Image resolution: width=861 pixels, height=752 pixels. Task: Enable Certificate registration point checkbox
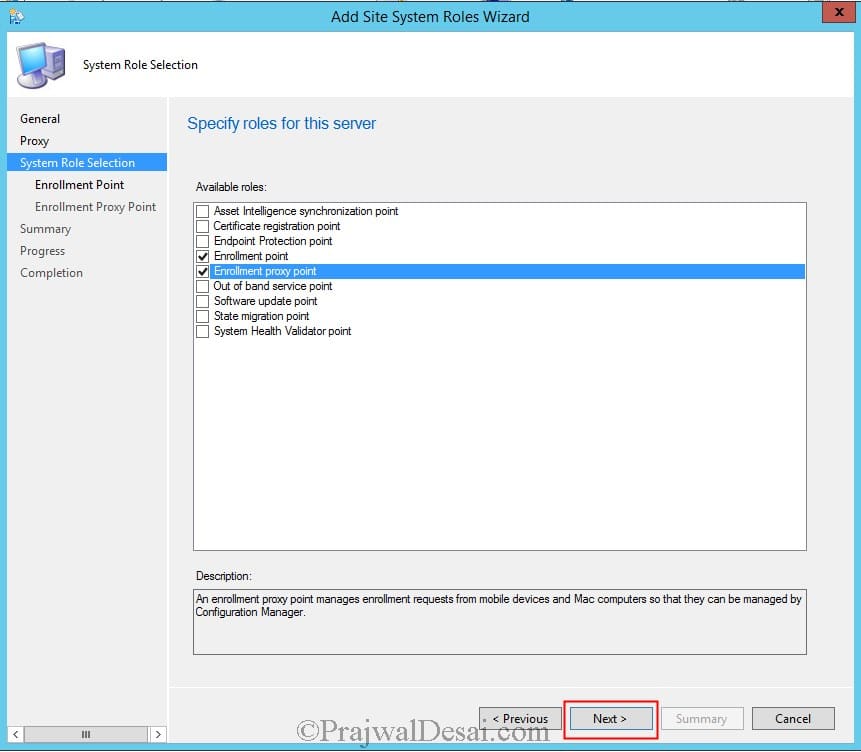[x=203, y=226]
